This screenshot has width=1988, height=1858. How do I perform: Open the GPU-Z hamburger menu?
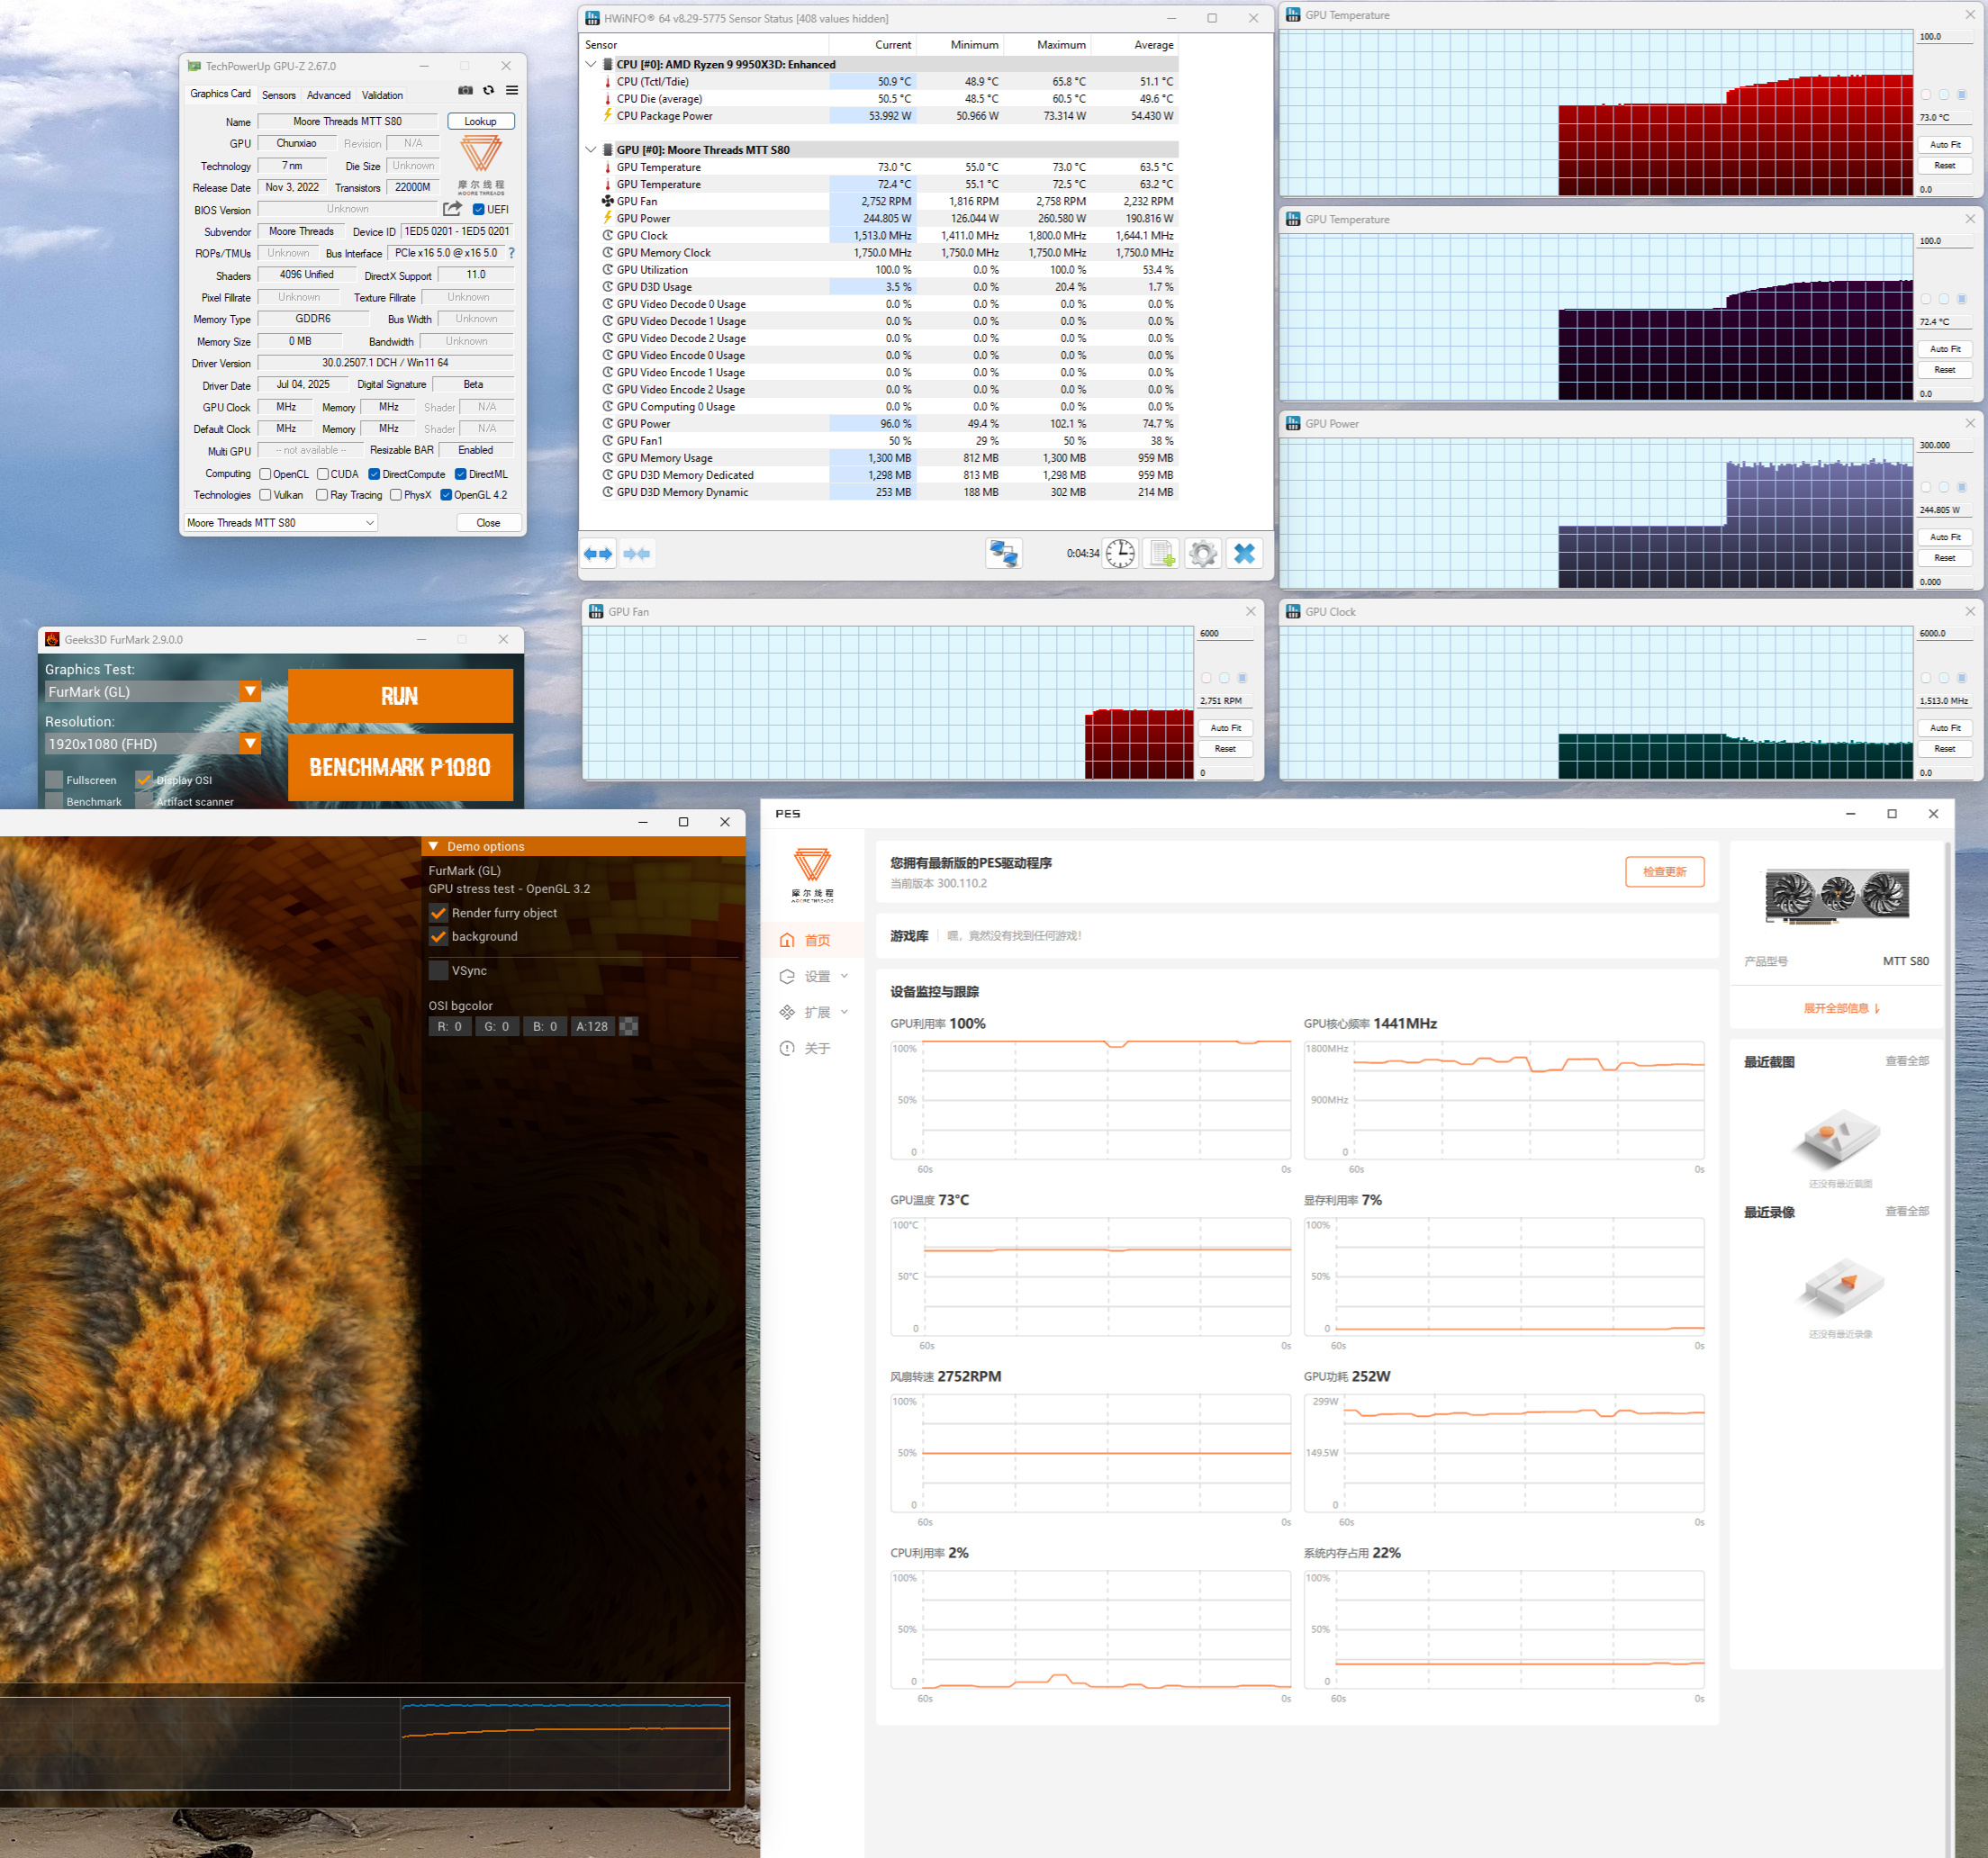click(x=512, y=90)
